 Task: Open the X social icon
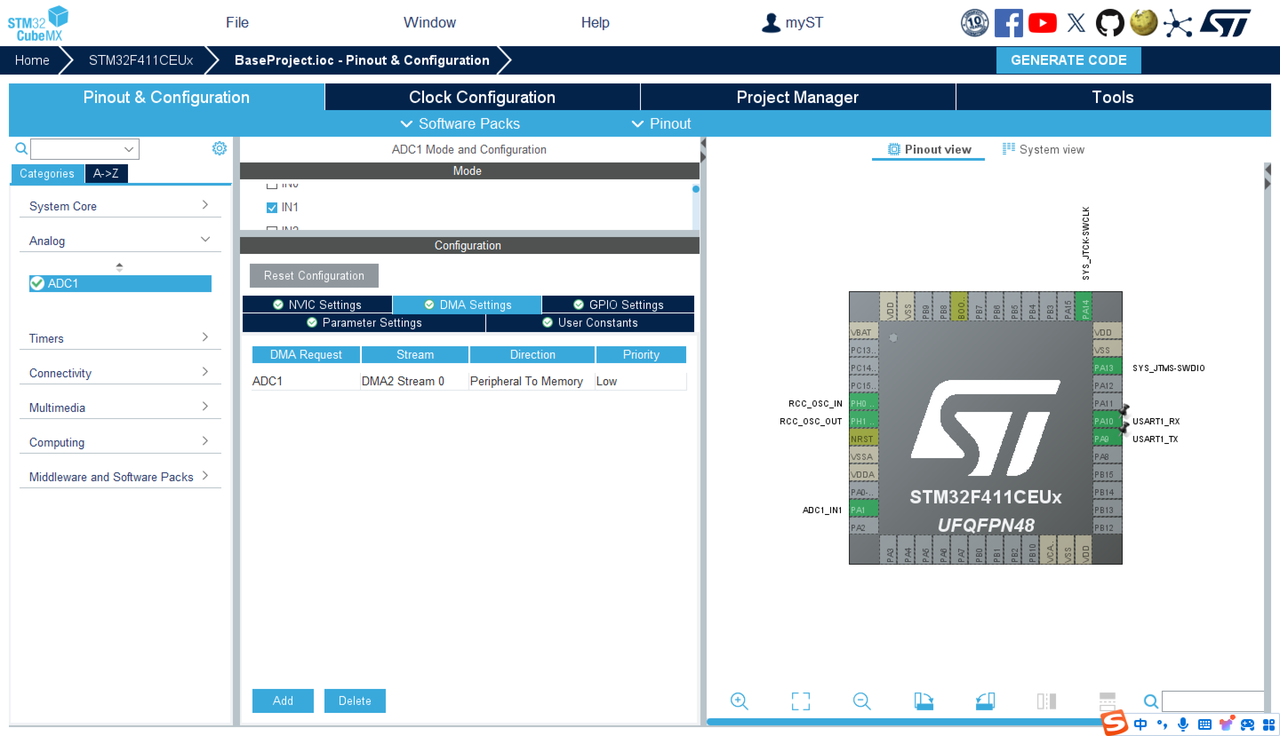(x=1076, y=23)
